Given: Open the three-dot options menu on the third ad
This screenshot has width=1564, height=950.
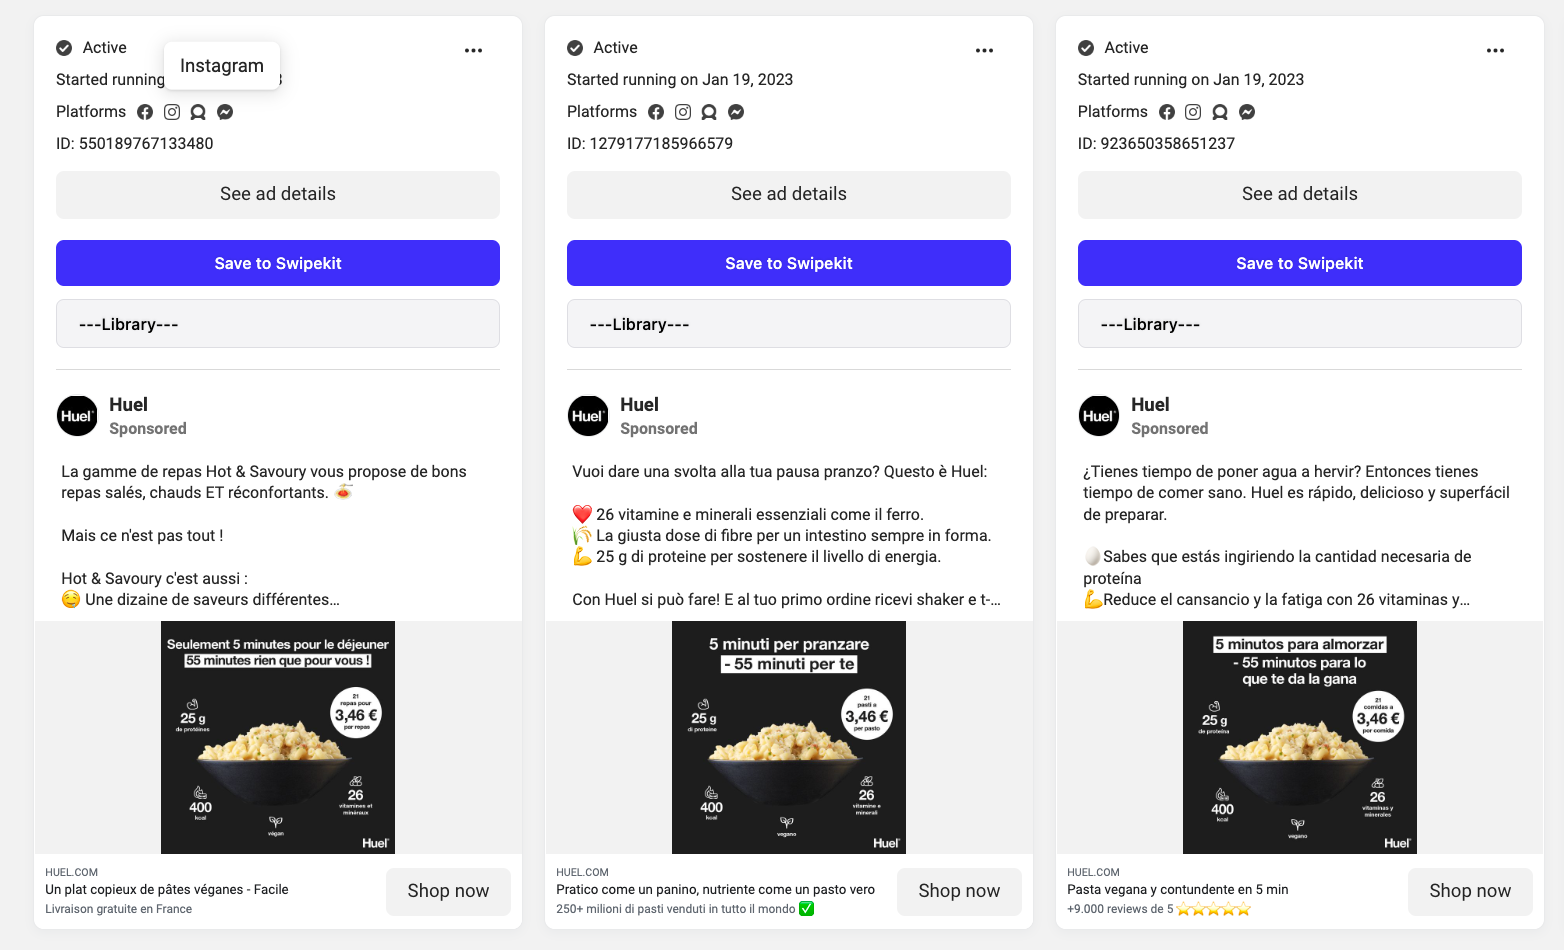Looking at the screenshot, I should [1495, 49].
